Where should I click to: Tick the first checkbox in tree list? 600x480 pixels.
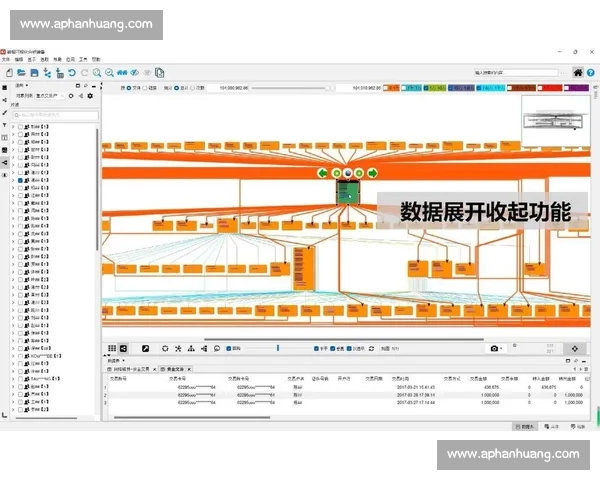[x=21, y=128]
